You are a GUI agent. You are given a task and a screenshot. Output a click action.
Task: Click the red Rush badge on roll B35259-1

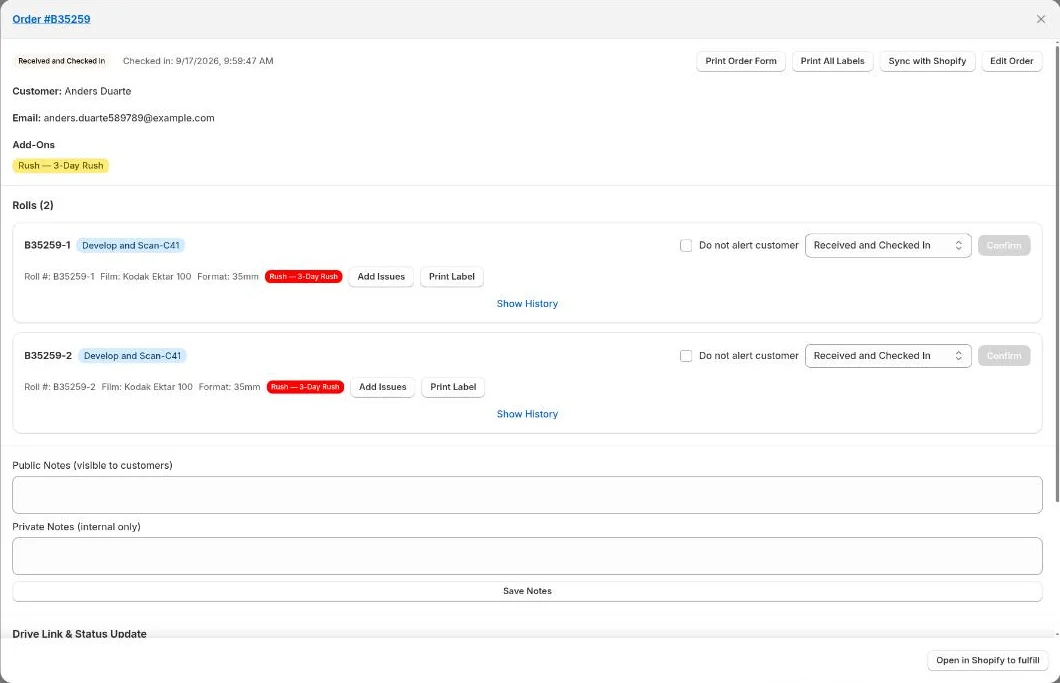point(304,277)
